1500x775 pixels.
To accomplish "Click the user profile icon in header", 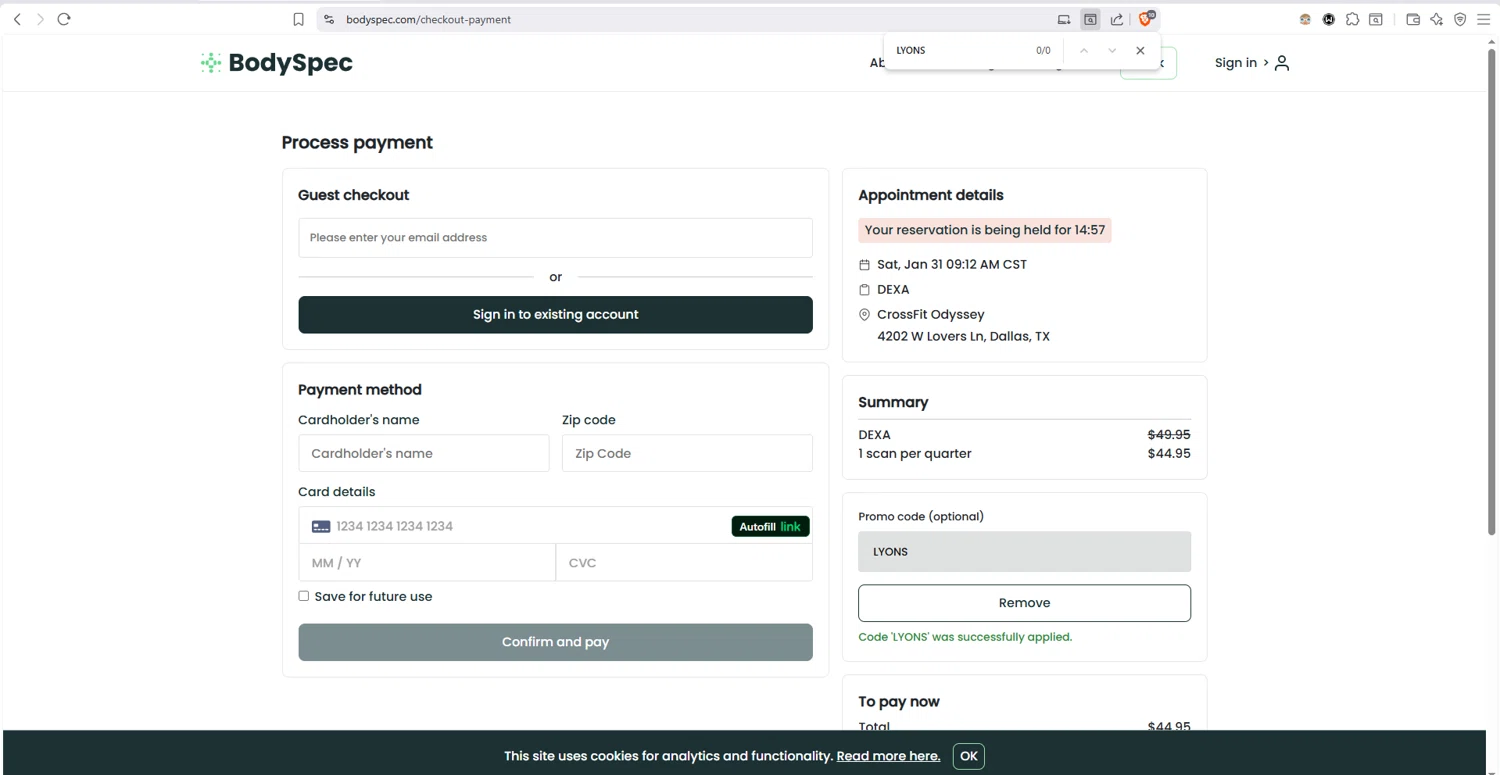I will click(1282, 63).
